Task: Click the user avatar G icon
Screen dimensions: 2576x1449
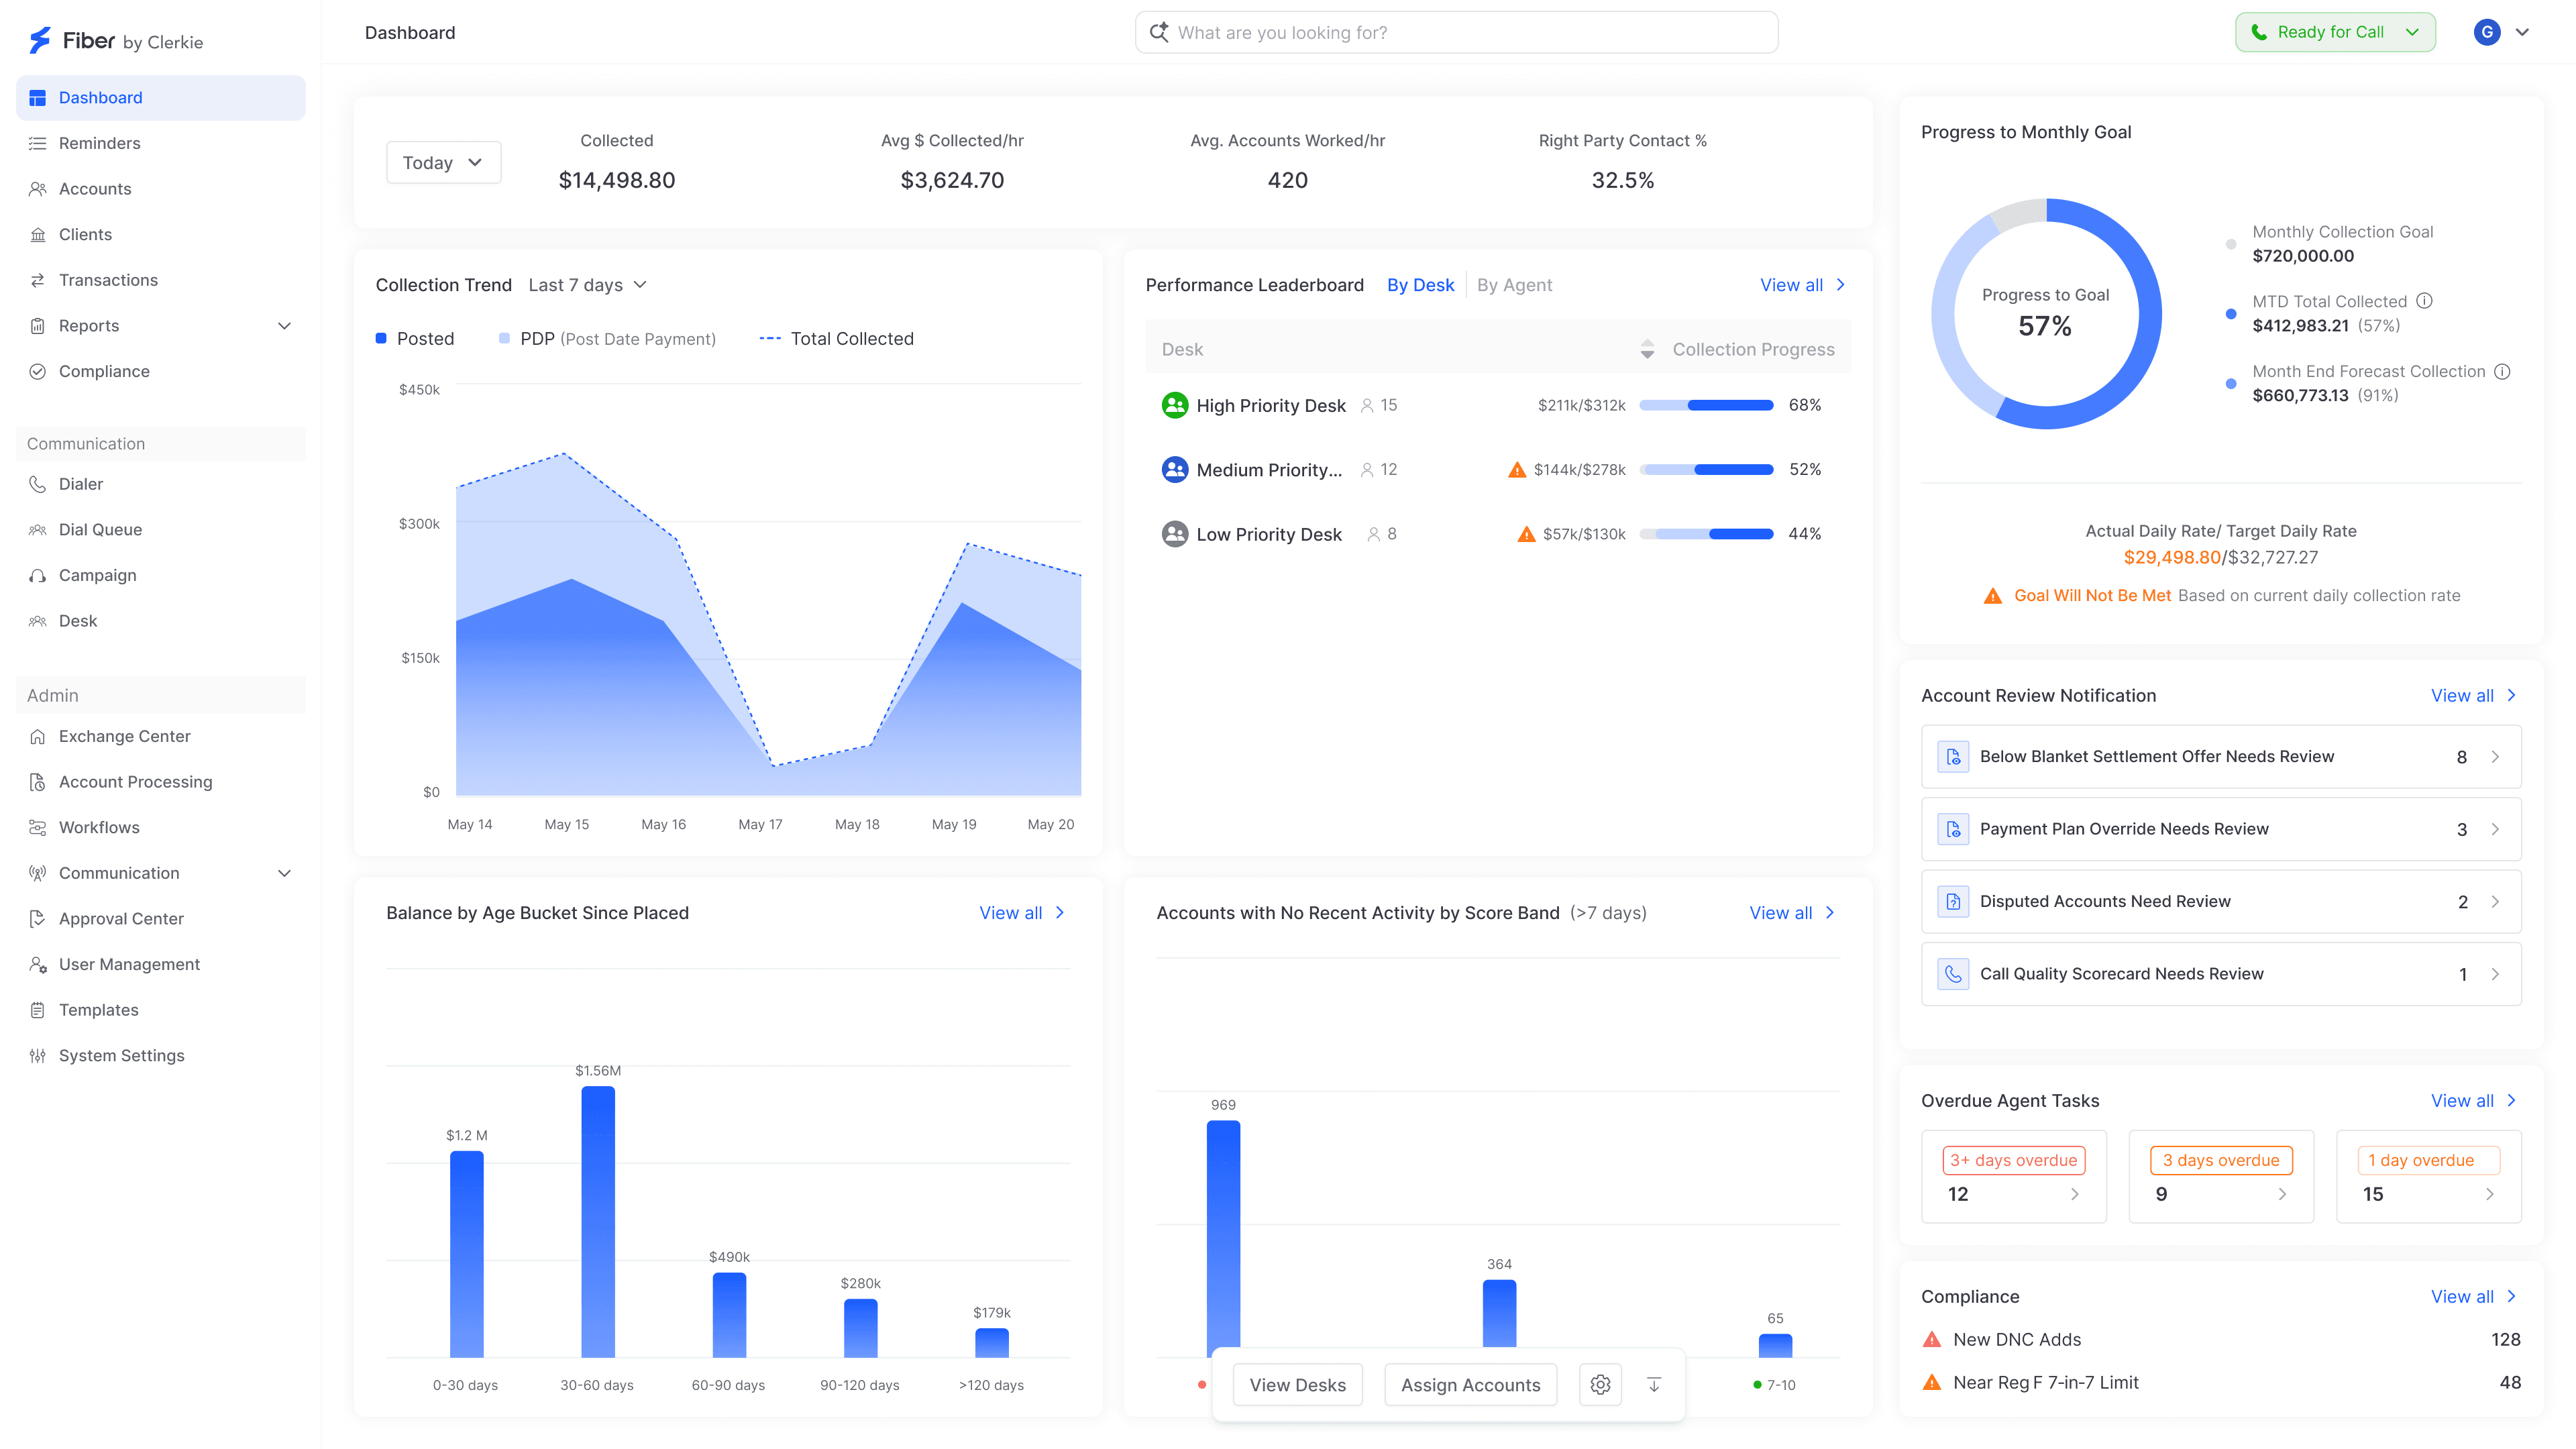Action: [x=2487, y=32]
